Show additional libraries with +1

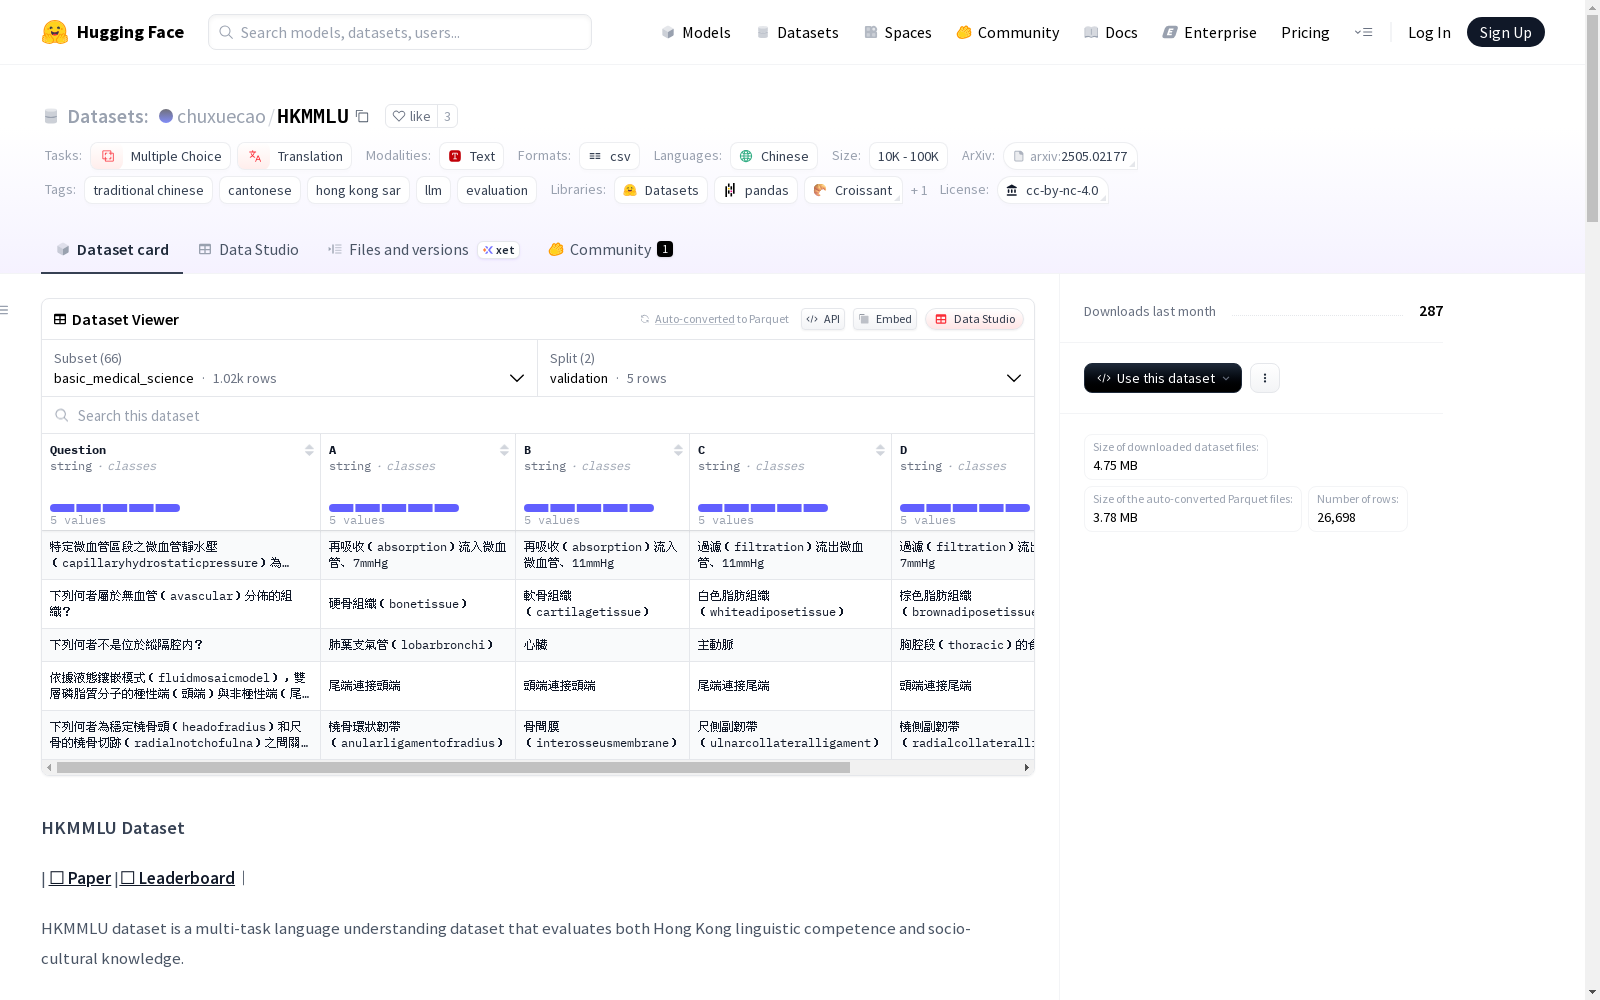pyautogui.click(x=919, y=190)
